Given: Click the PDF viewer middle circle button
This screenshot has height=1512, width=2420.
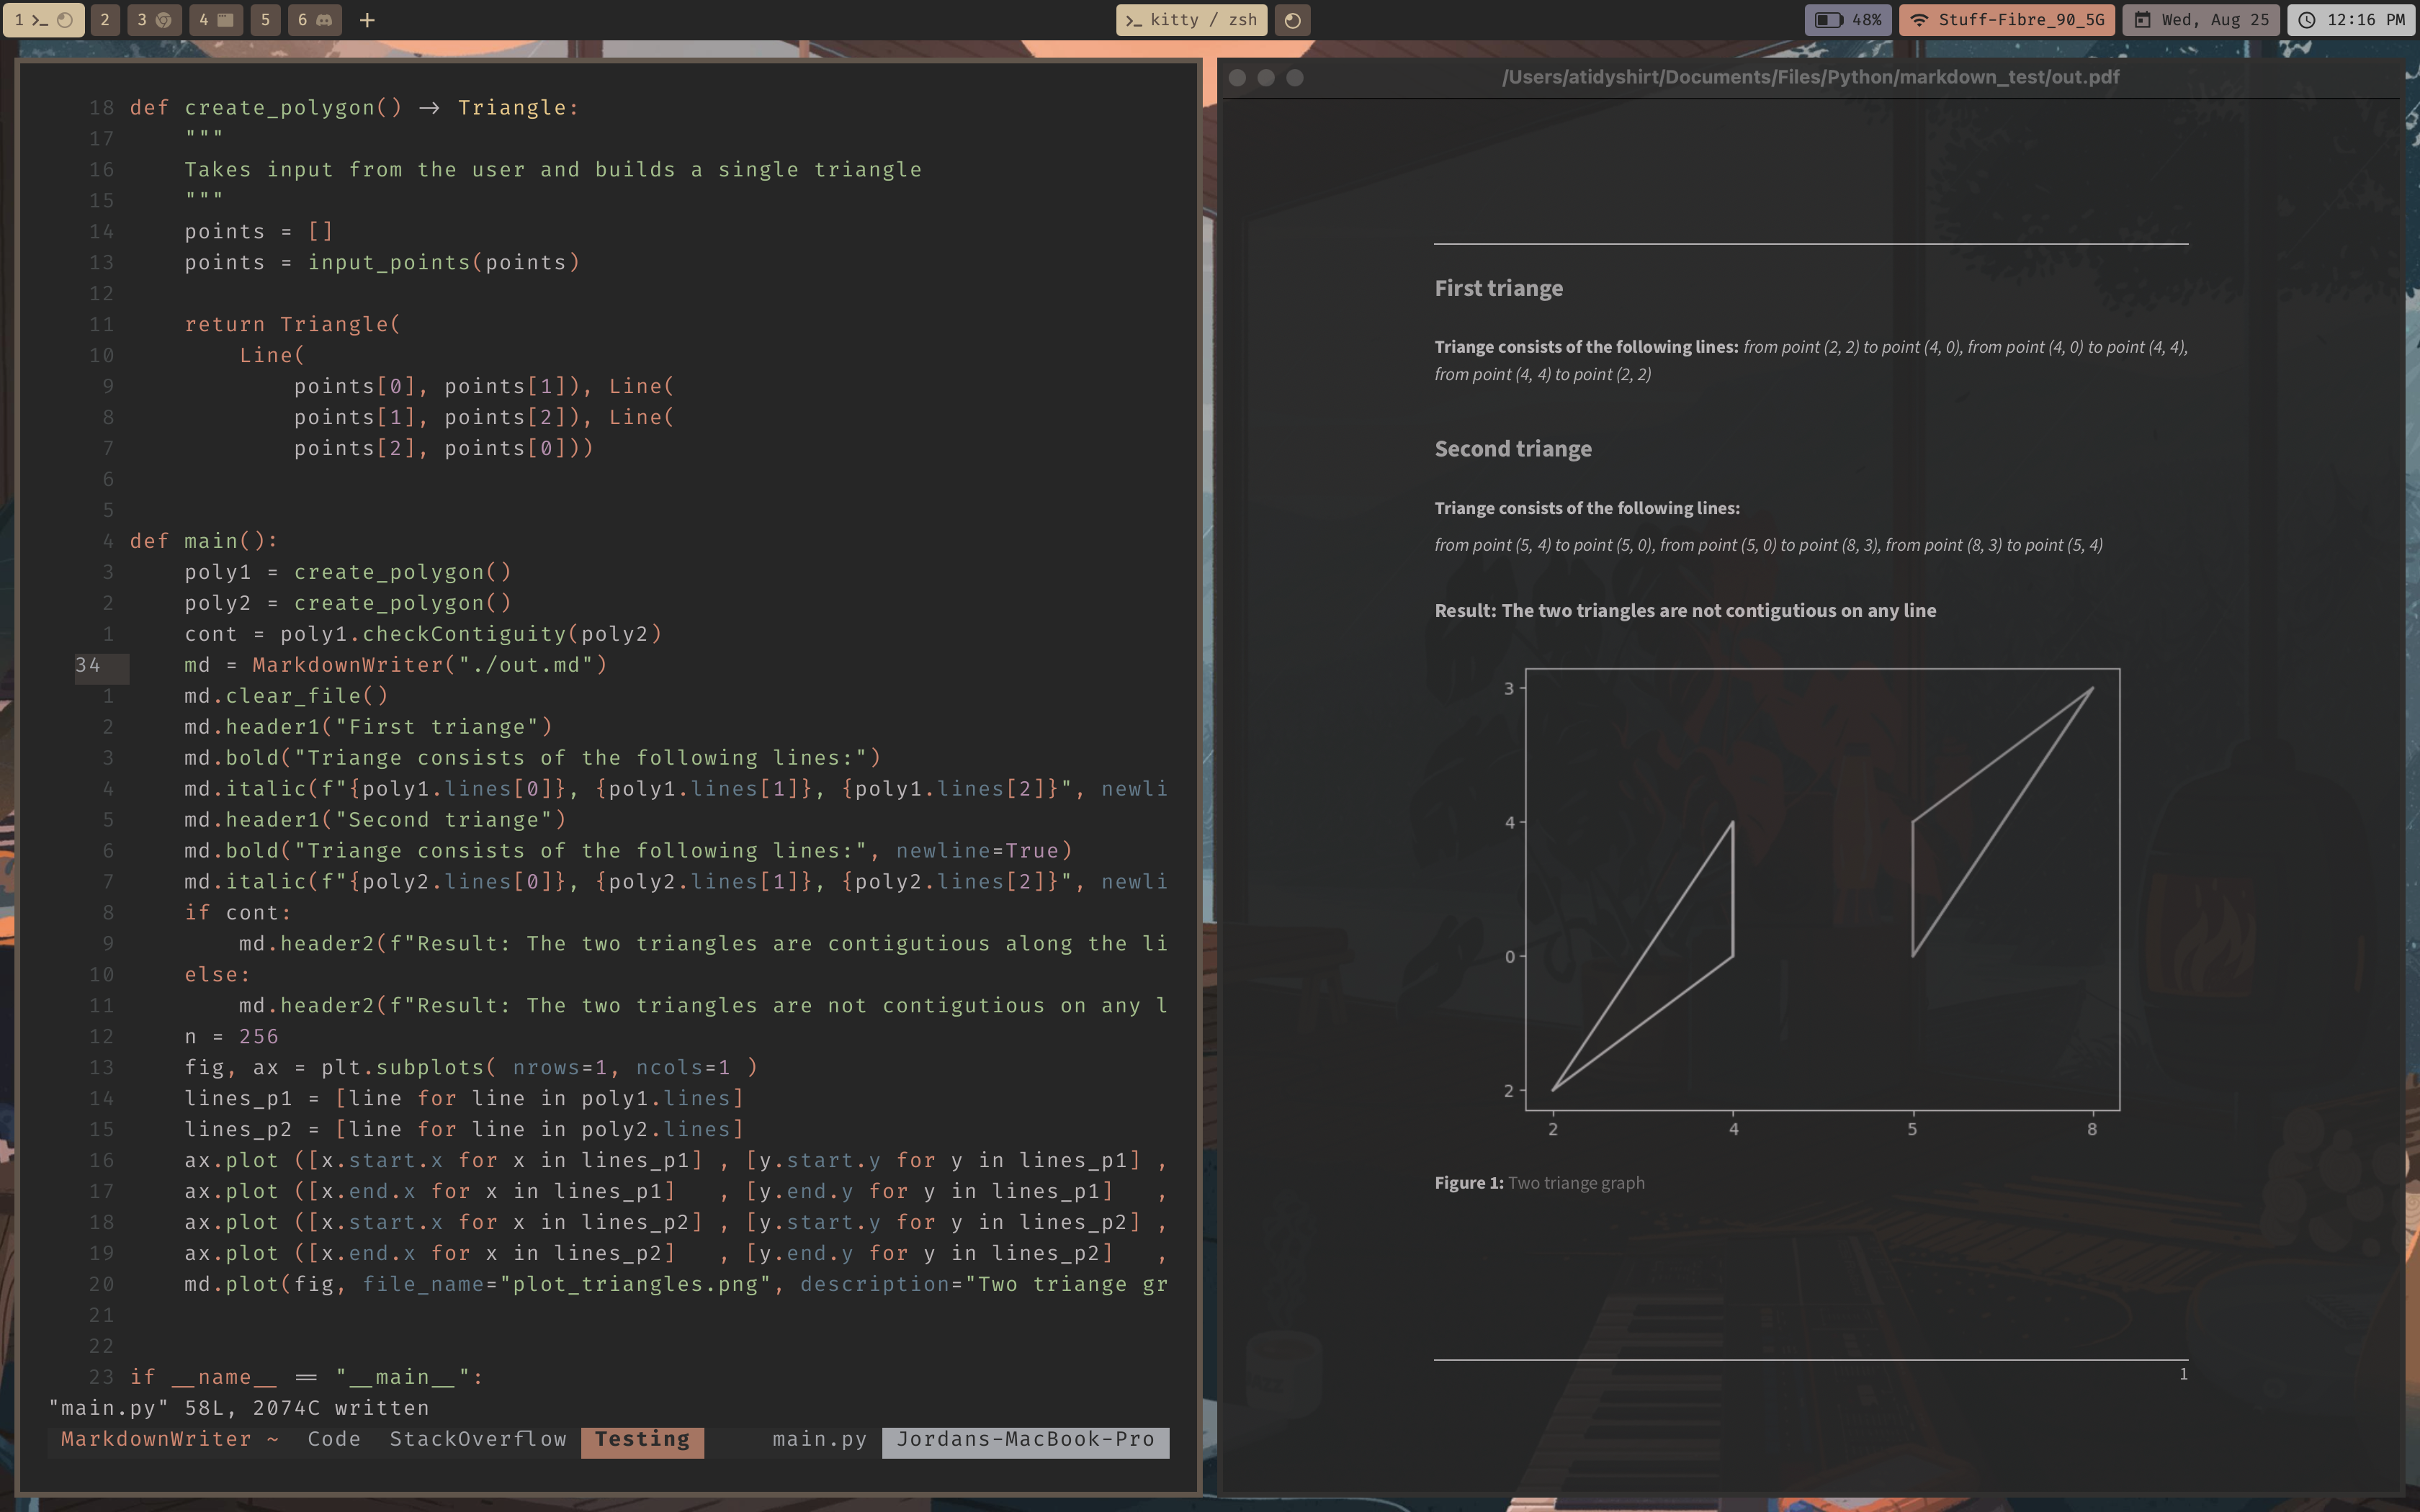Looking at the screenshot, I should pos(1267,76).
